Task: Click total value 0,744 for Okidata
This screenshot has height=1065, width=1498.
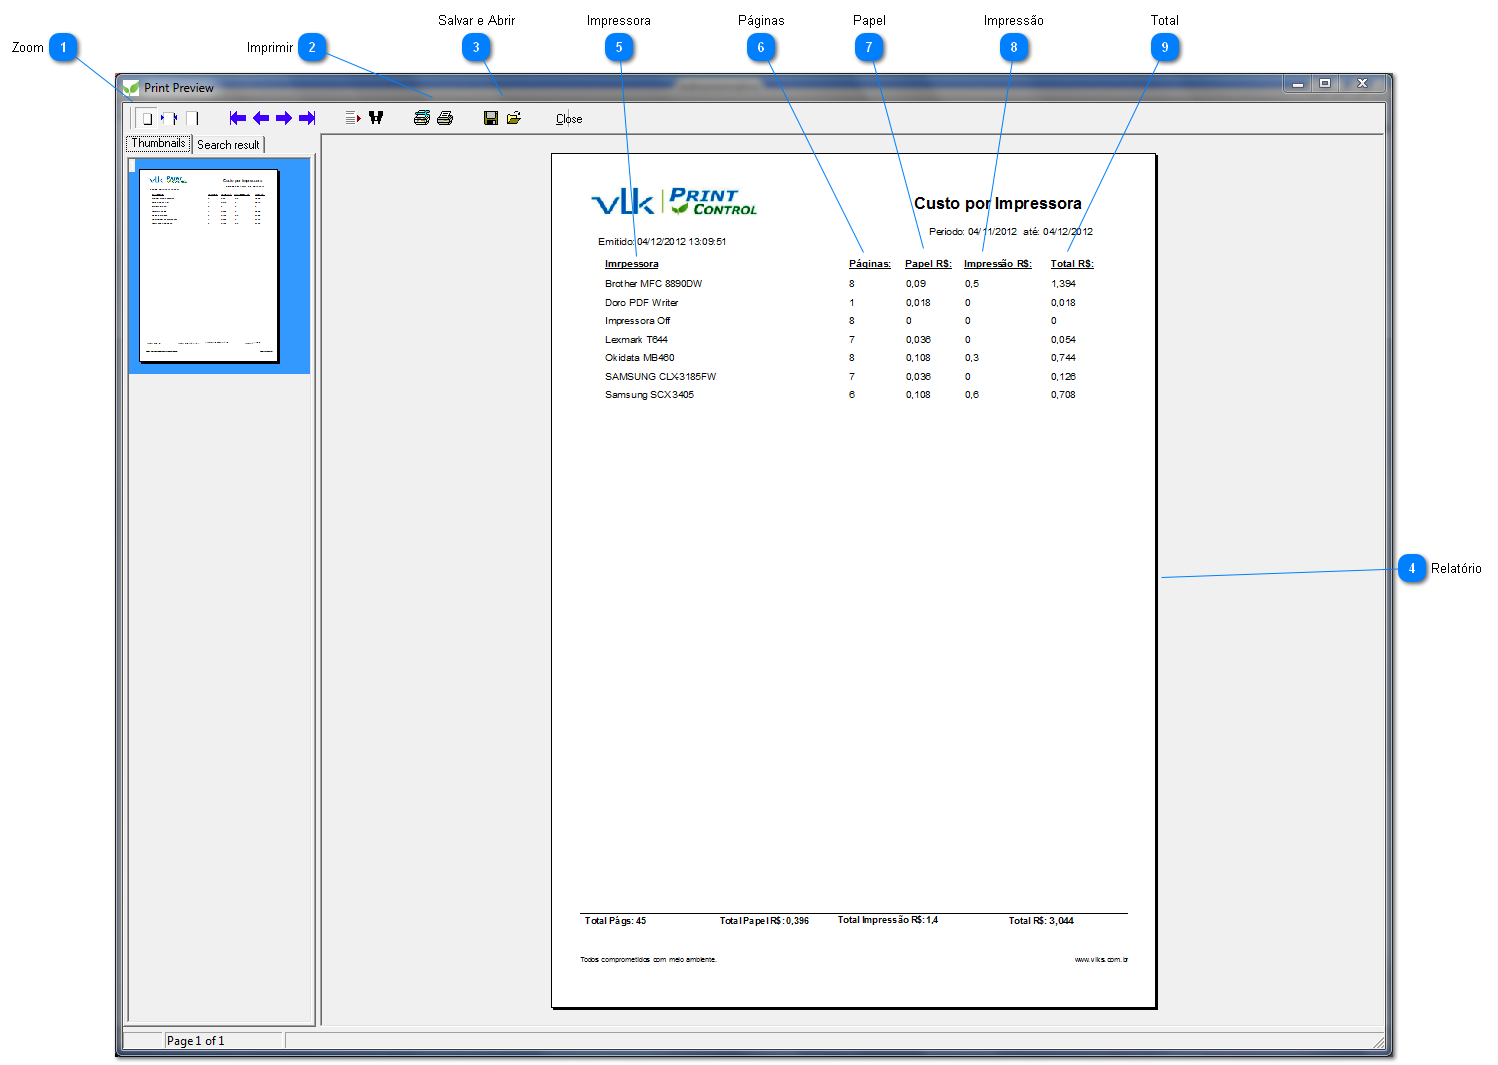Action: point(1063,358)
